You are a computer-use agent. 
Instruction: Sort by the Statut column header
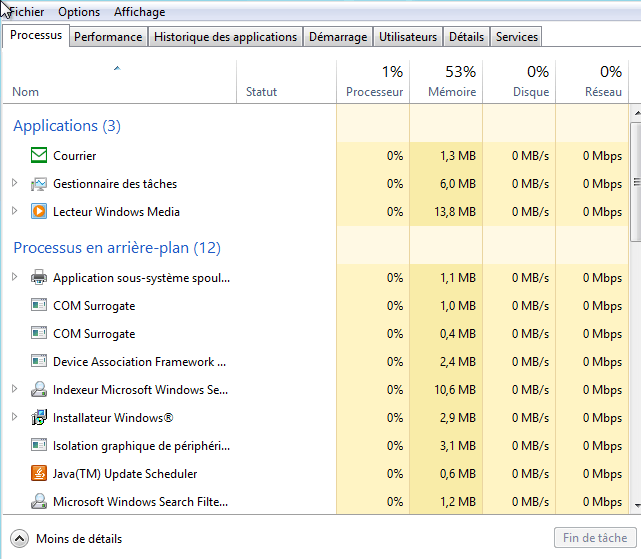click(x=286, y=82)
